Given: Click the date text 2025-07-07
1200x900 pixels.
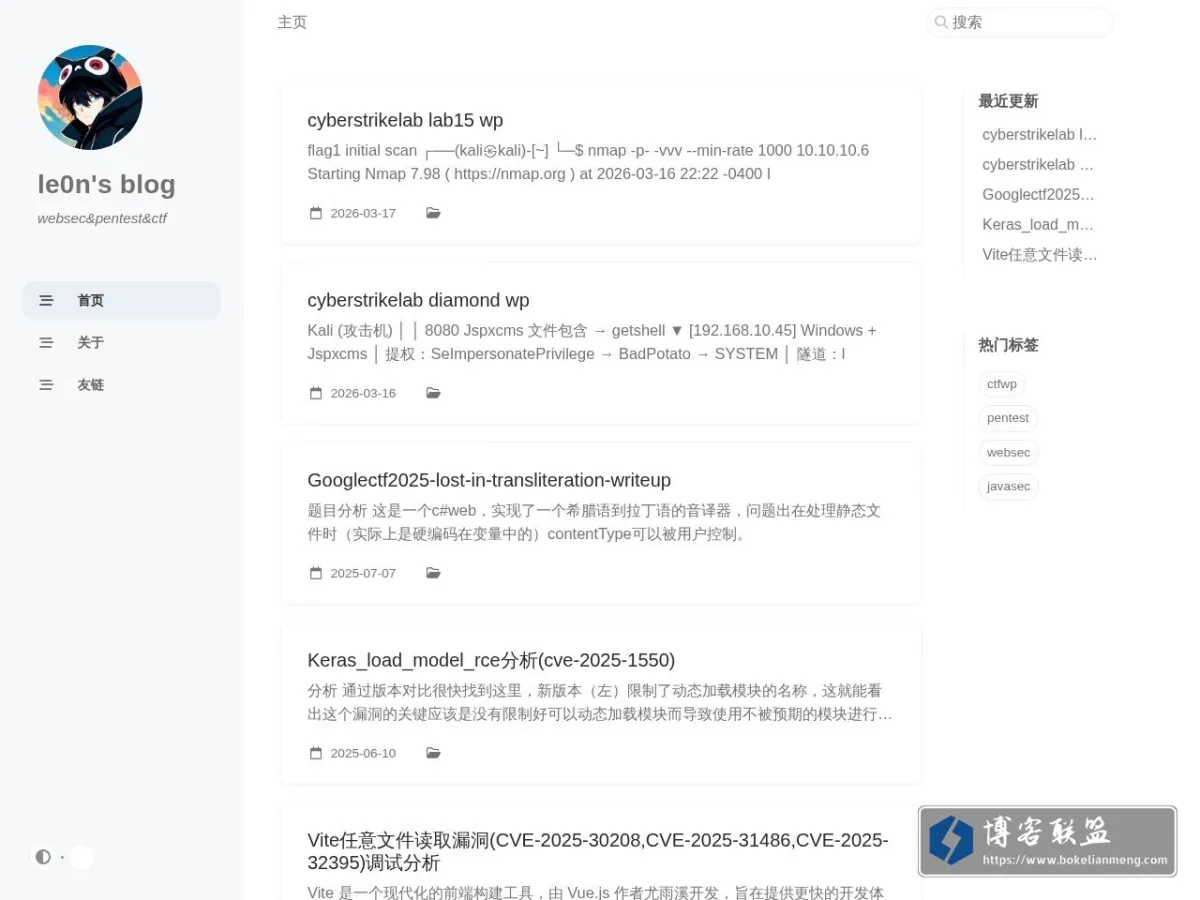Looking at the screenshot, I should [x=363, y=573].
